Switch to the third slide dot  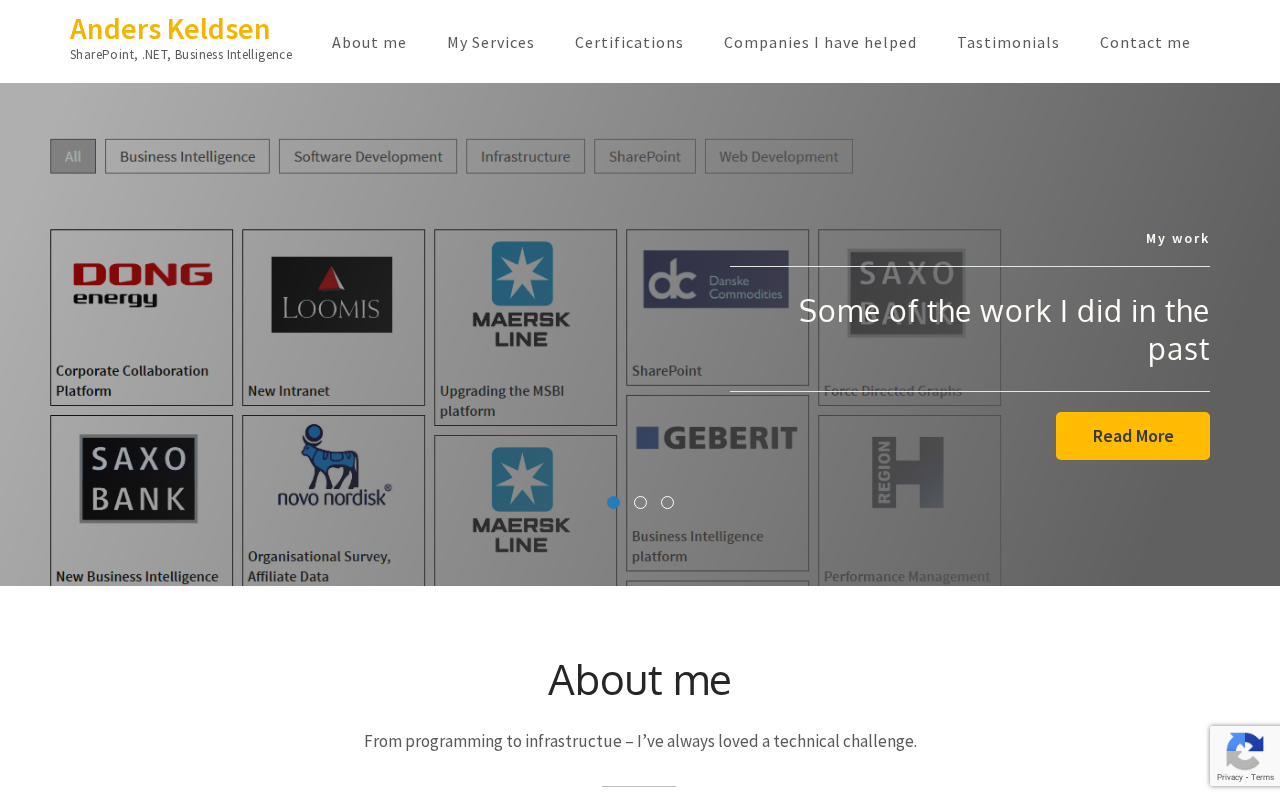[x=667, y=502]
